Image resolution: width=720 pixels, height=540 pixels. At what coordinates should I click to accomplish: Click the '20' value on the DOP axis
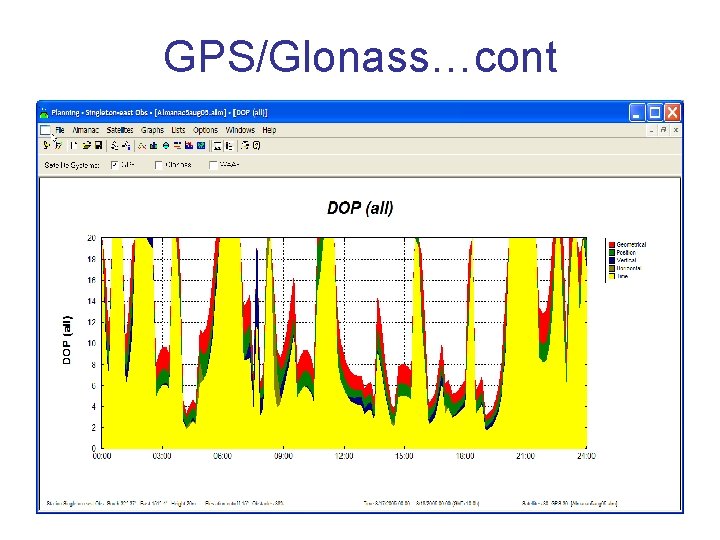(91, 238)
